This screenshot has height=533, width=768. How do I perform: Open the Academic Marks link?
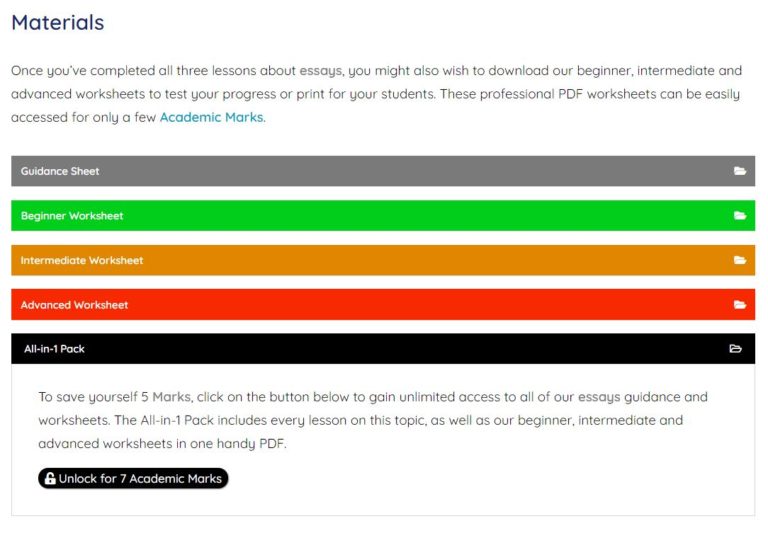point(212,117)
